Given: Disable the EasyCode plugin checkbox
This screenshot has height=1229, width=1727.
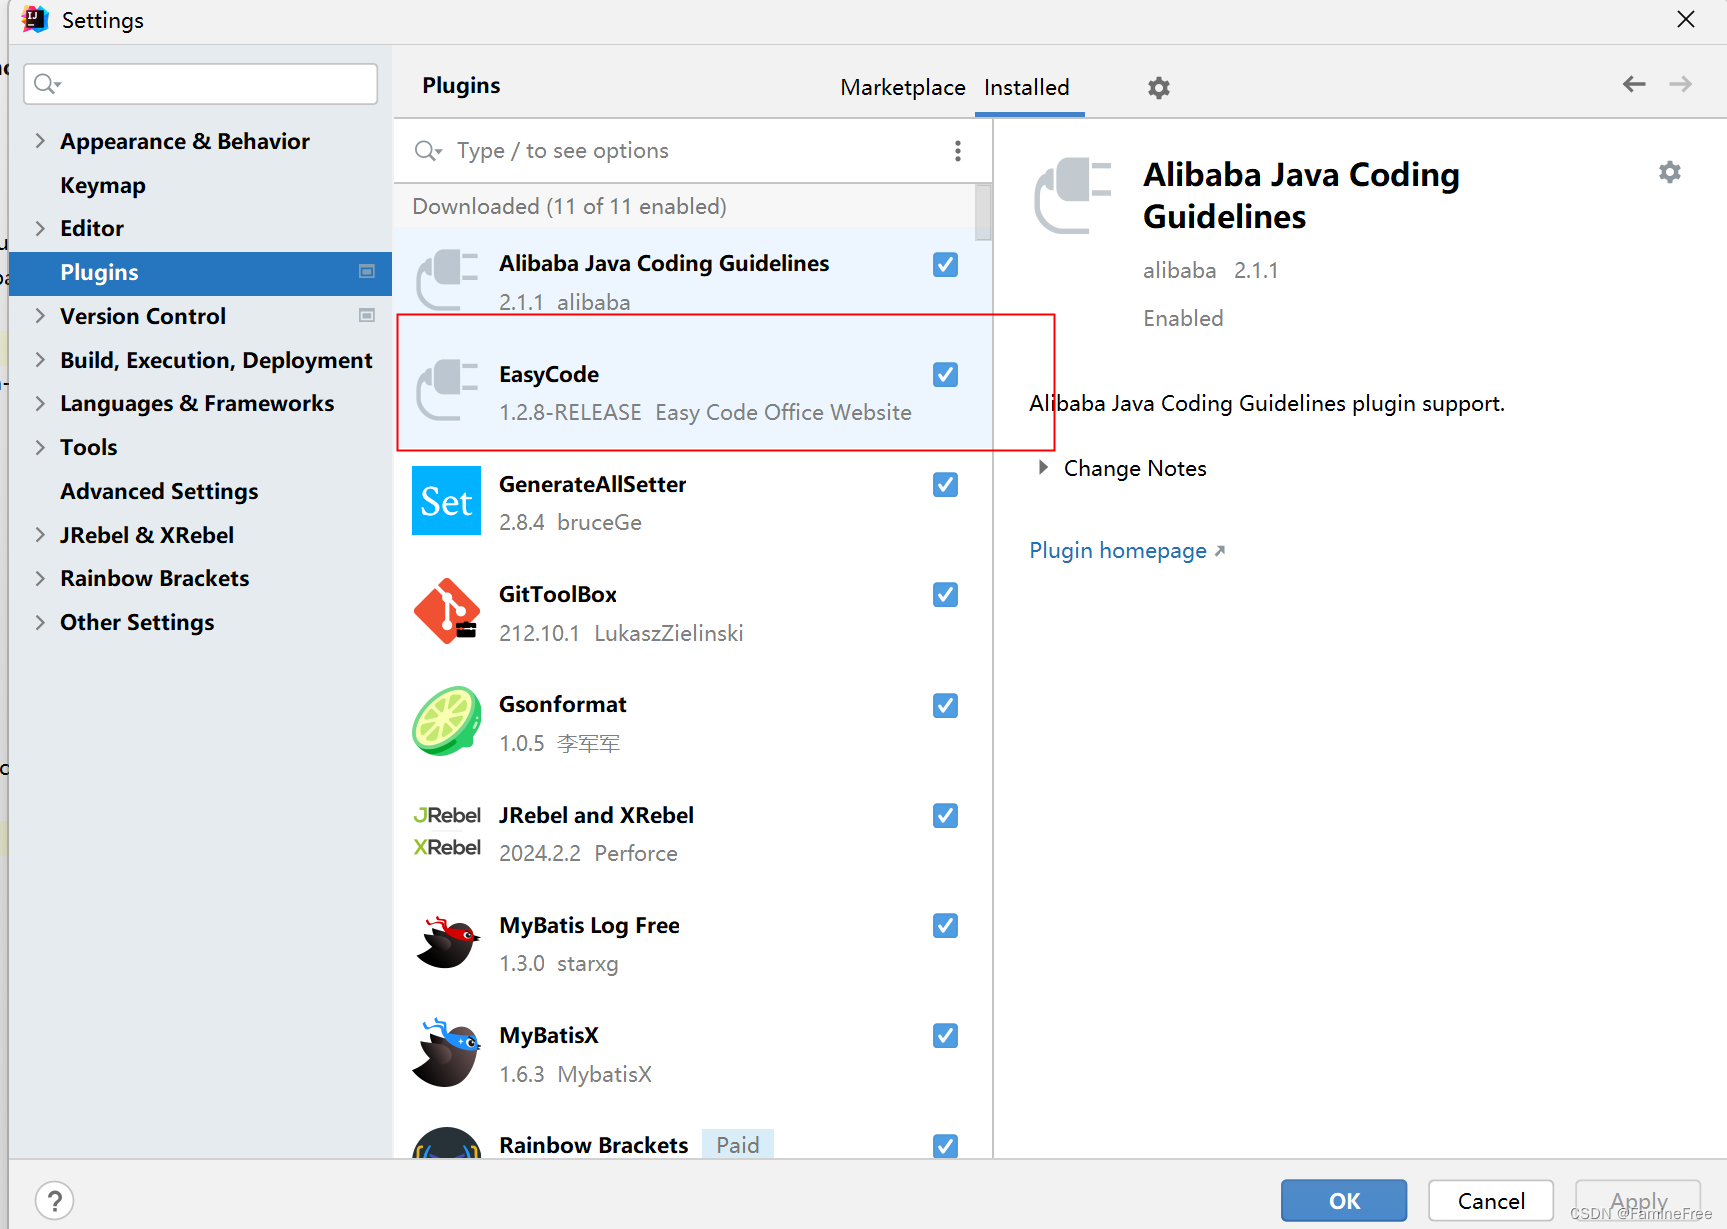Looking at the screenshot, I should pos(944,374).
